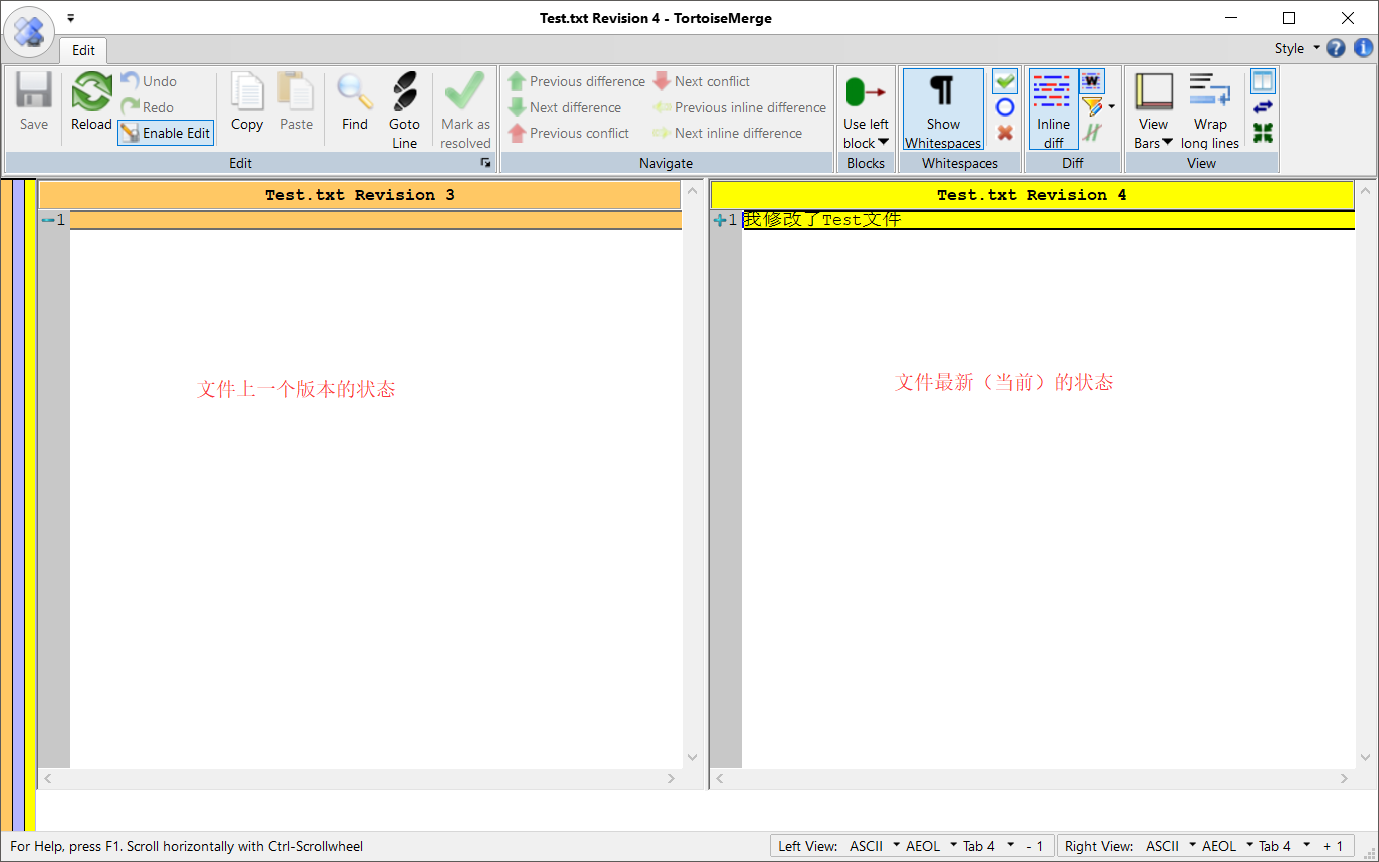Screen dimensions: 1379x862
Task: Toggle collapse identical sections green arrows icon
Action: click(1263, 133)
